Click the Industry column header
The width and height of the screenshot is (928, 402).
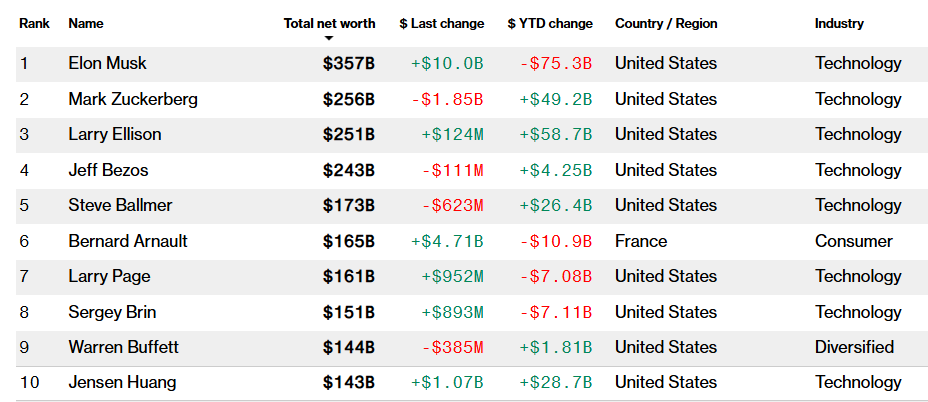point(839,23)
